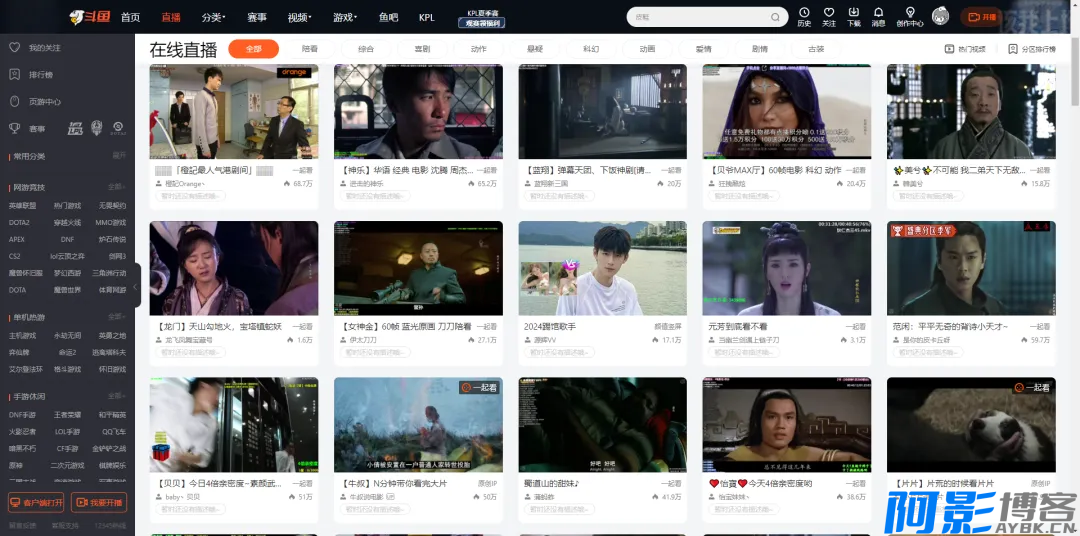Open 排行榜 ranking in the sidebar
Viewport: 1080px width, 536px height.
click(x=31, y=74)
